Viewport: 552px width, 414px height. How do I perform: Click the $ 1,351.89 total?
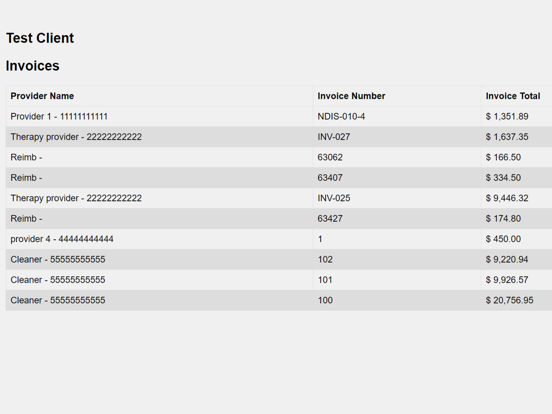[x=507, y=117]
